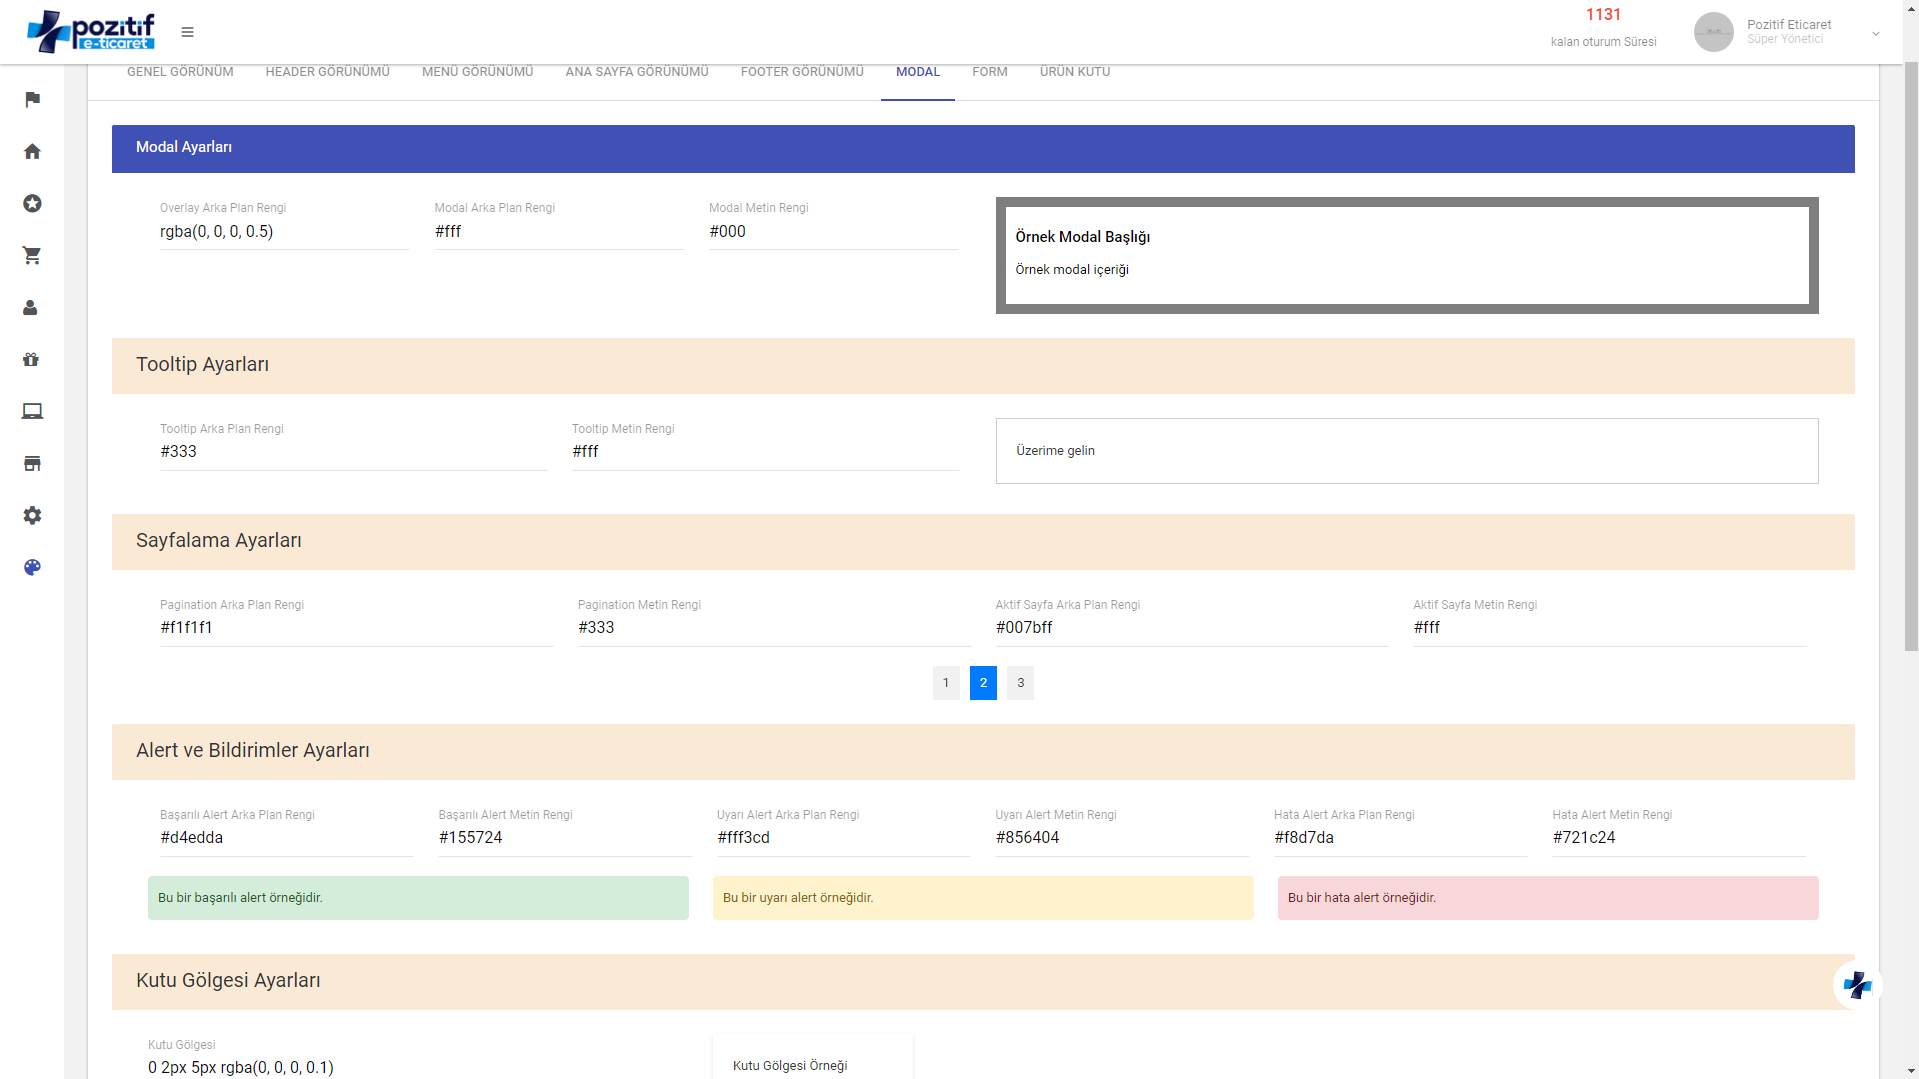Click the color palette sidebar icon
This screenshot has height=1079, width=1919.
pyautogui.click(x=32, y=567)
